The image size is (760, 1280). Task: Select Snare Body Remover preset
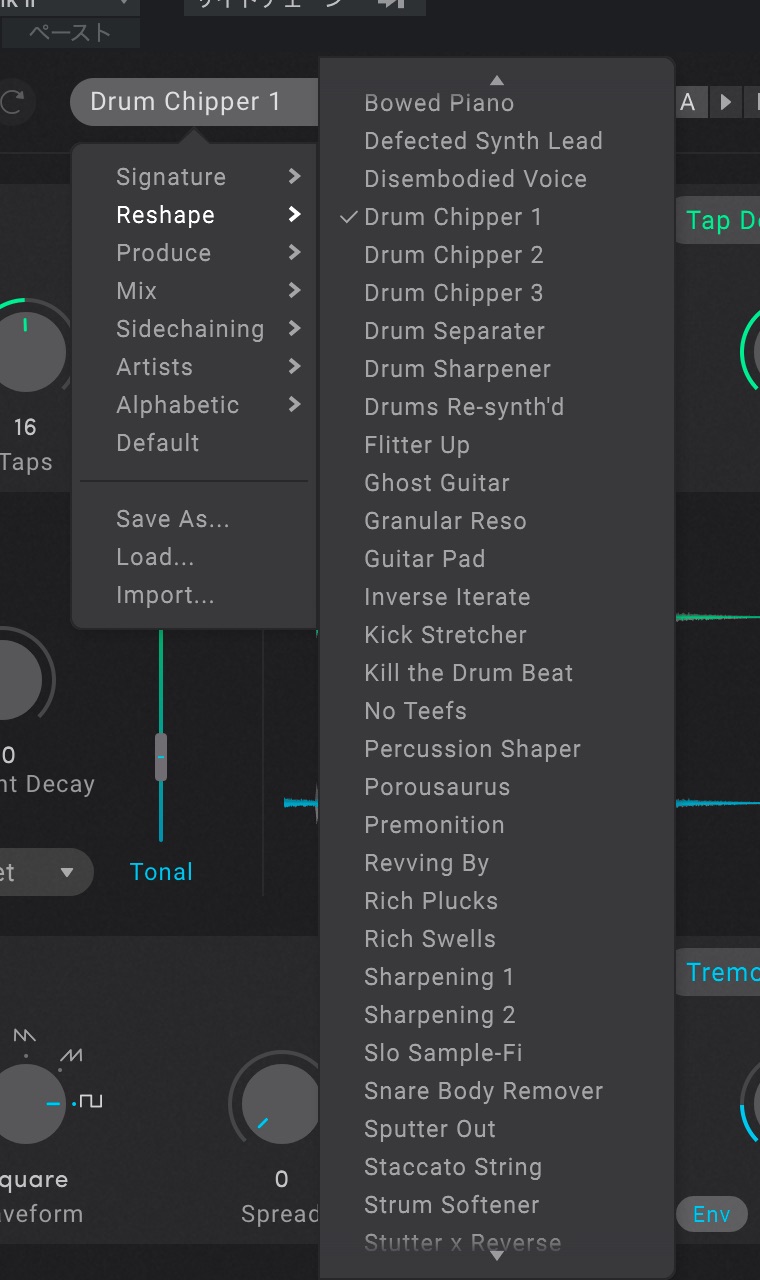483,1091
